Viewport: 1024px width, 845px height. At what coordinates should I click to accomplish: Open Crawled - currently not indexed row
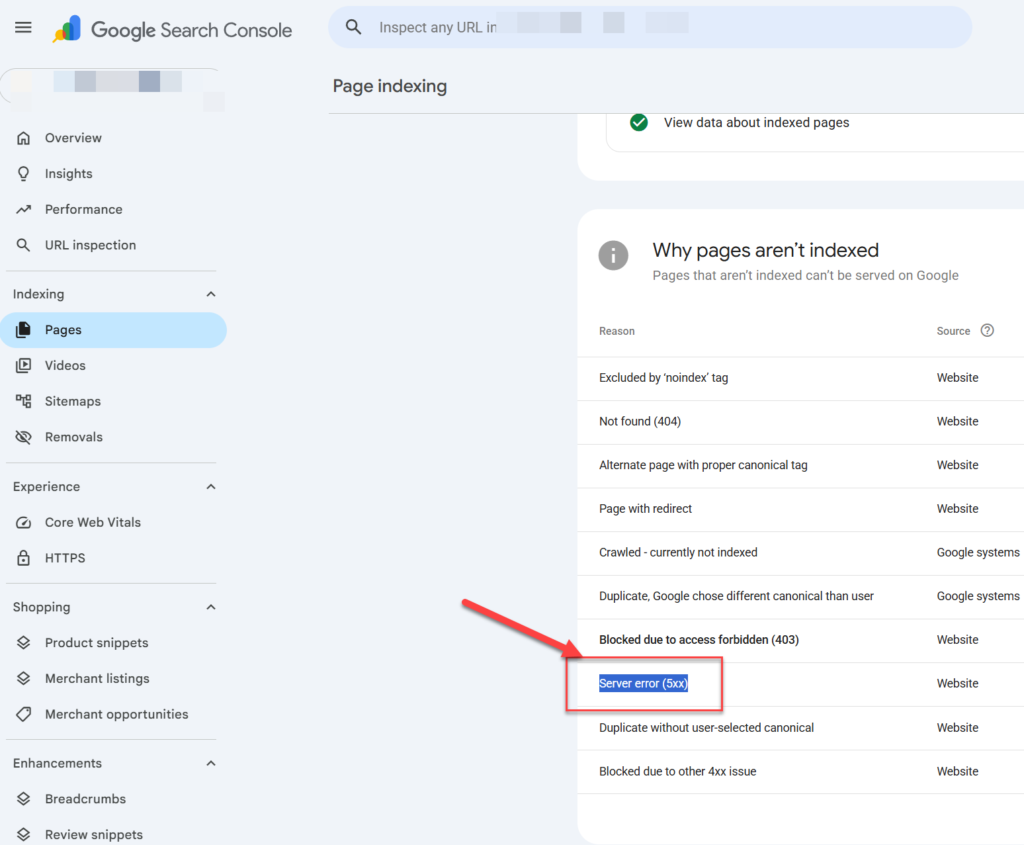pos(801,553)
